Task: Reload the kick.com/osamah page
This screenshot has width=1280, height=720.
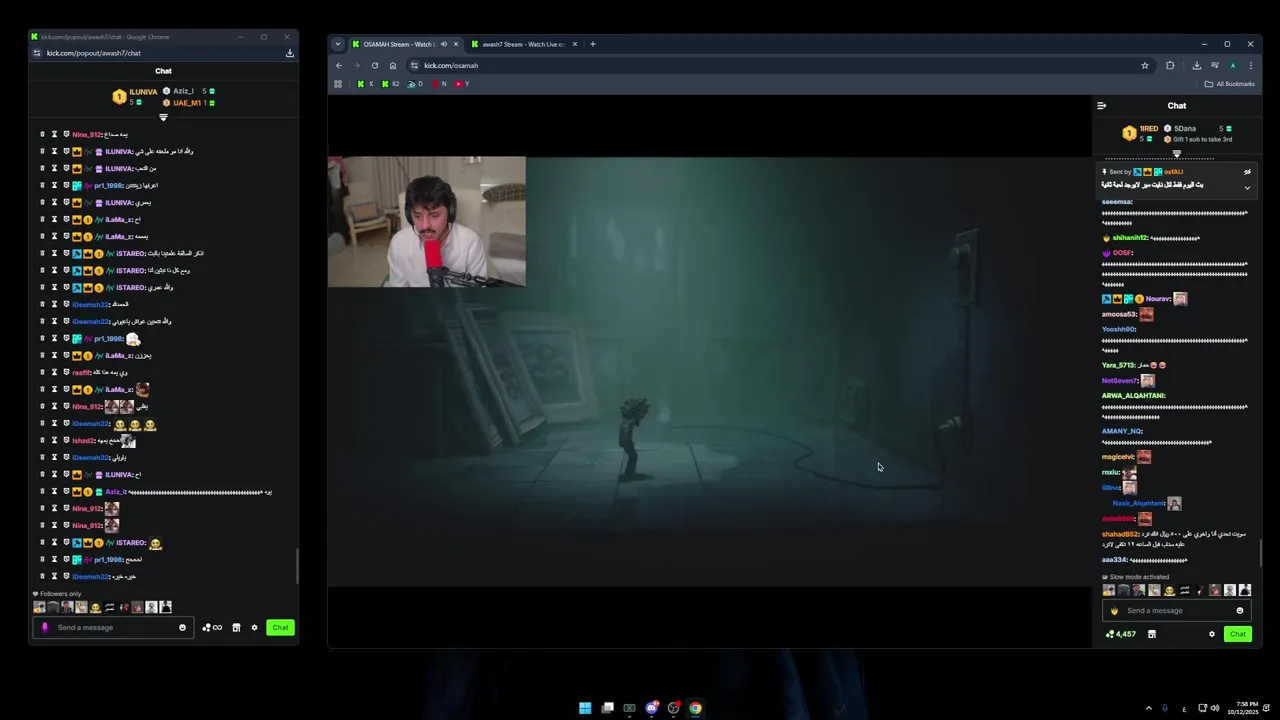Action: (375, 66)
